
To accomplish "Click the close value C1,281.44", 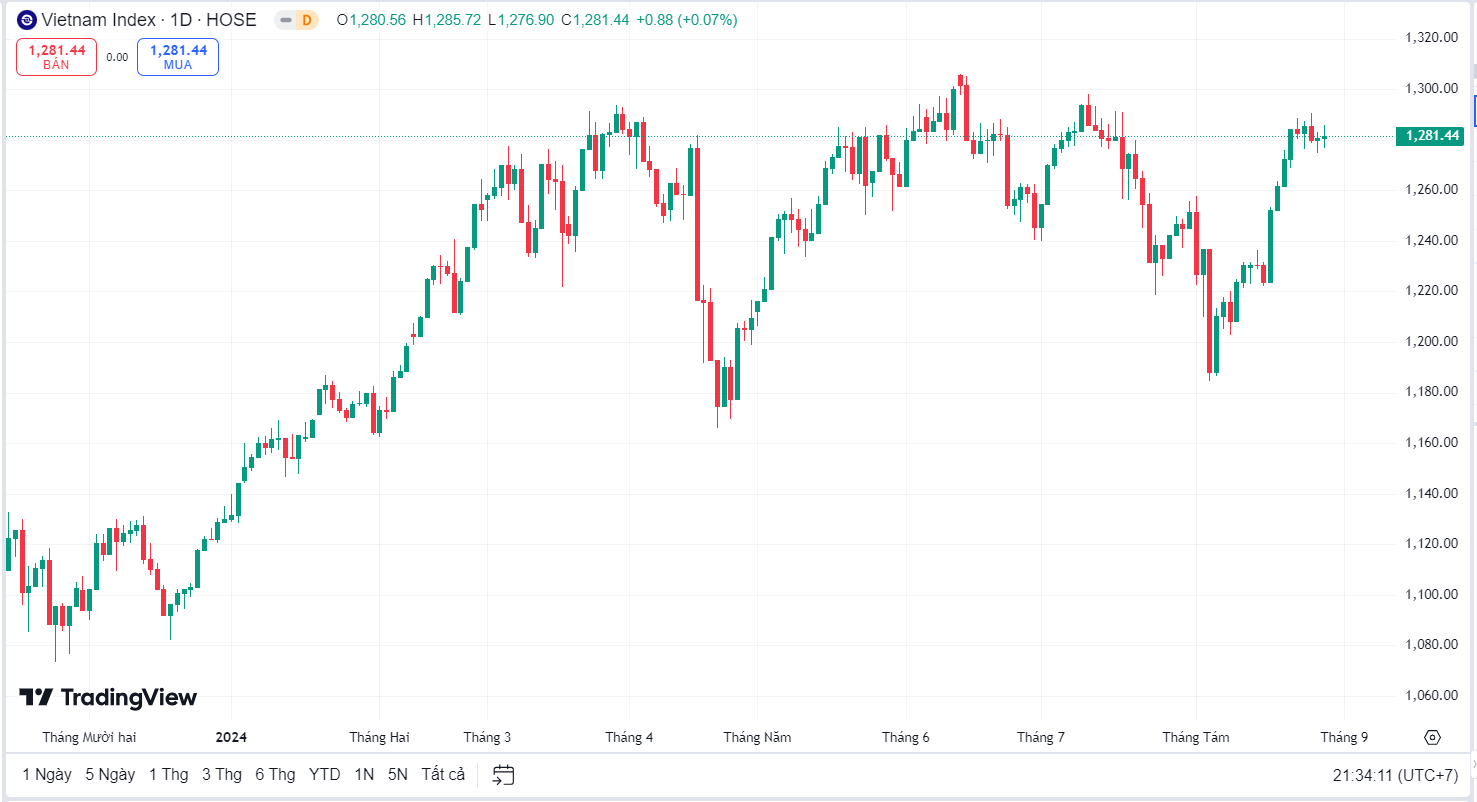I will click(595, 20).
